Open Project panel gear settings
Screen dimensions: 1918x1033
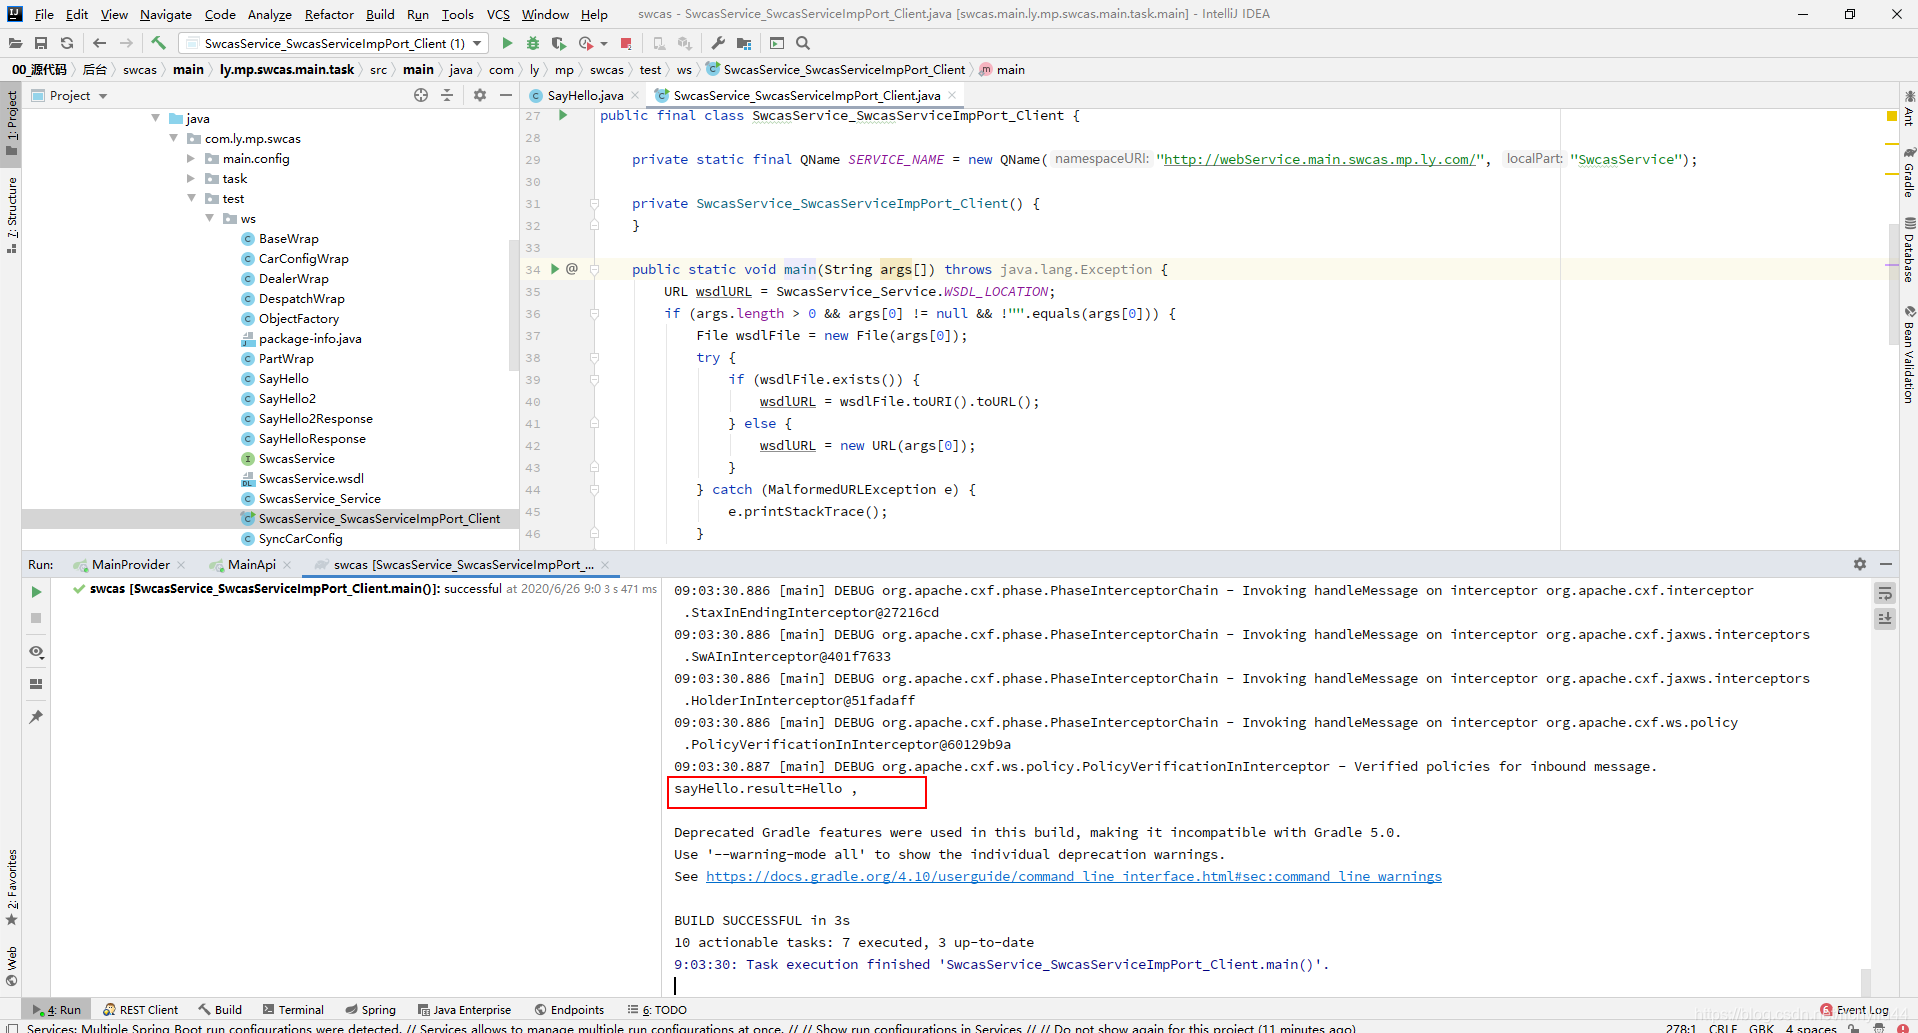480,95
